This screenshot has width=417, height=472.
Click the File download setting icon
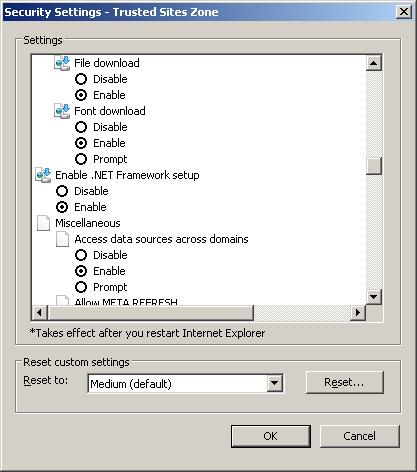(x=62, y=63)
